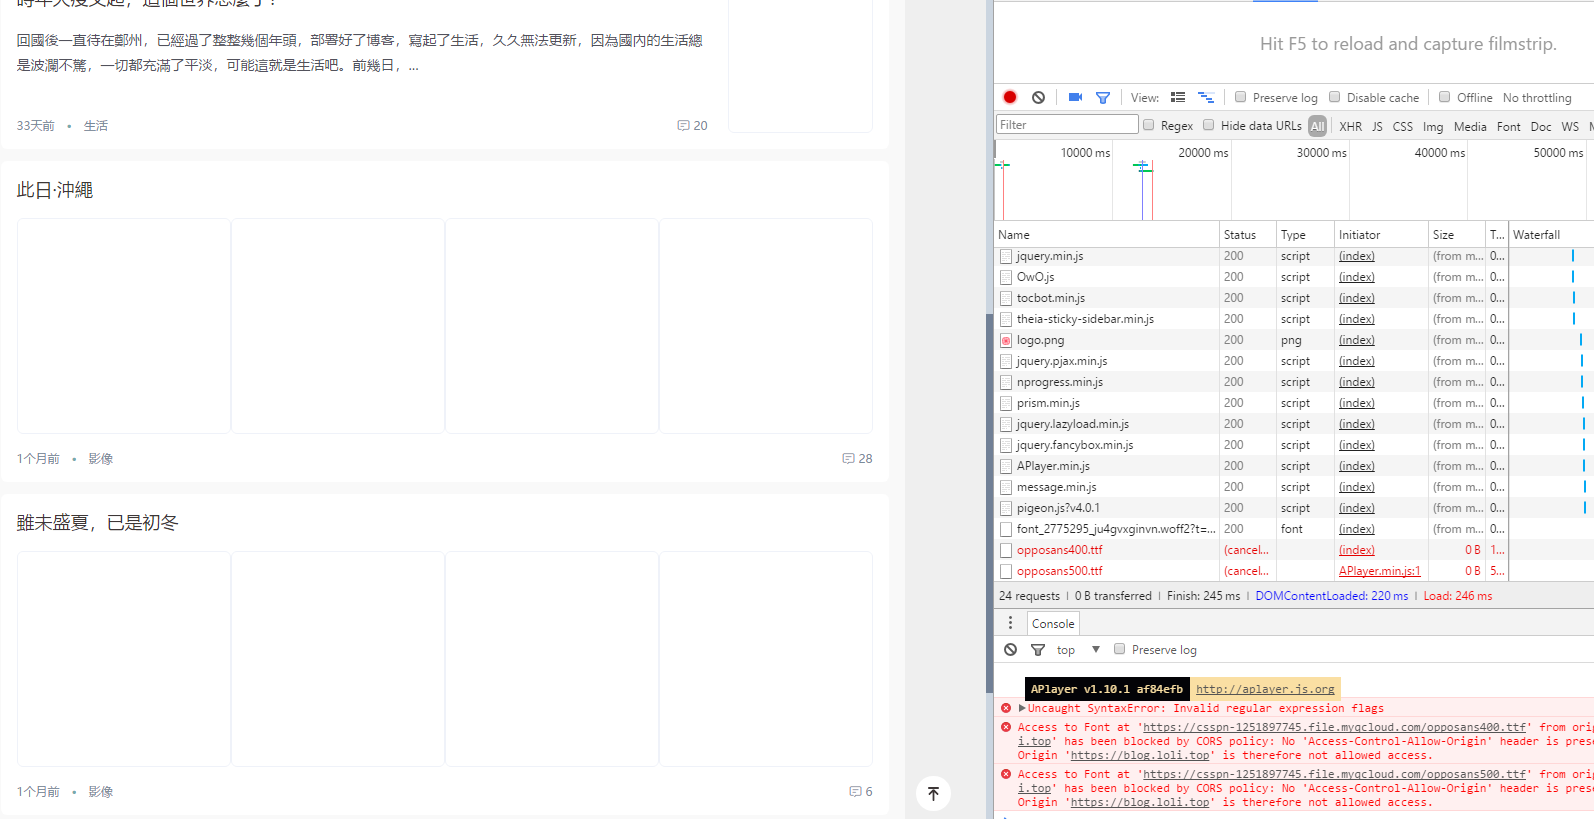Screen dimensions: 1594x819
Task: Tick the Hide data URLs checkbox
Action: coord(1209,125)
